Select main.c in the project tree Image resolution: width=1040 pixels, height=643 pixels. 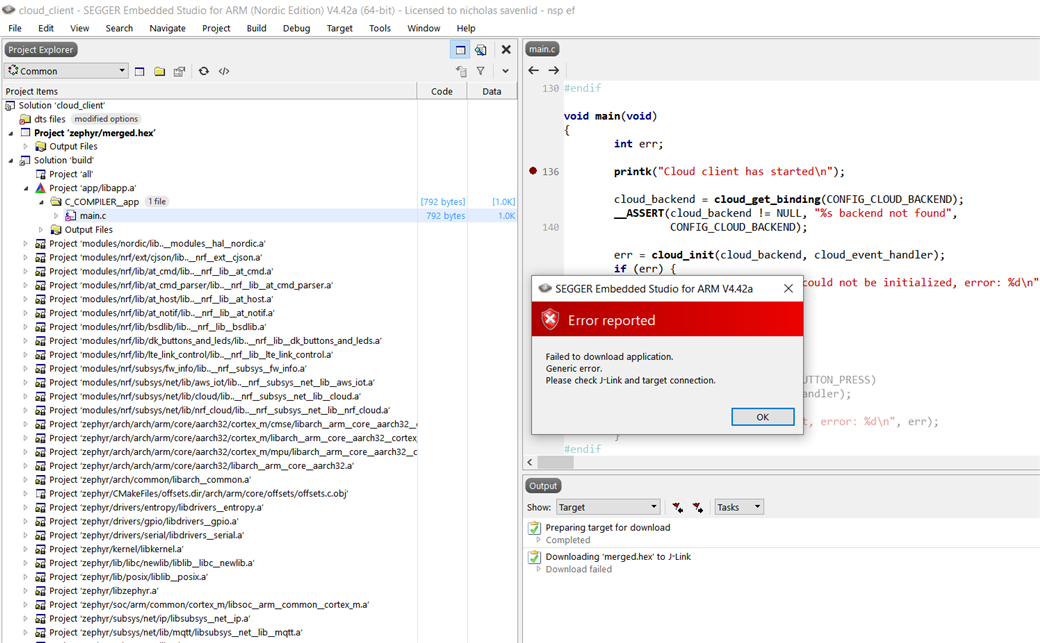(x=93, y=216)
